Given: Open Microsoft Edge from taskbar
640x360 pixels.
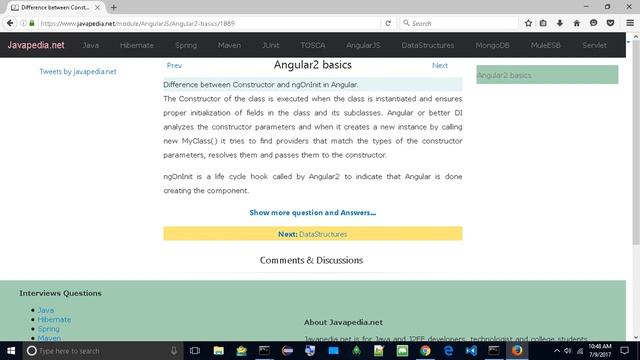Looking at the screenshot, I should pyautogui.click(x=448, y=351).
